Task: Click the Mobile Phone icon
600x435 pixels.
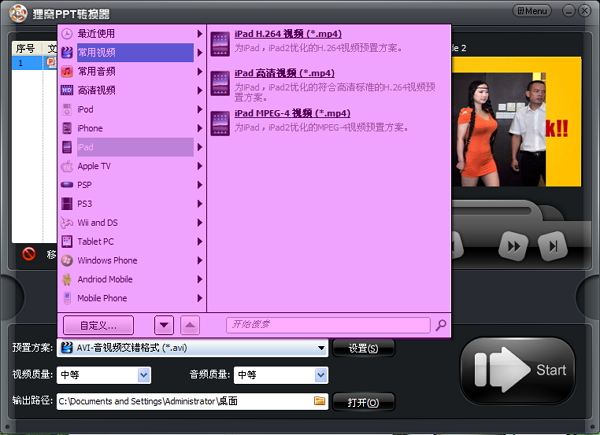Action: (x=67, y=298)
